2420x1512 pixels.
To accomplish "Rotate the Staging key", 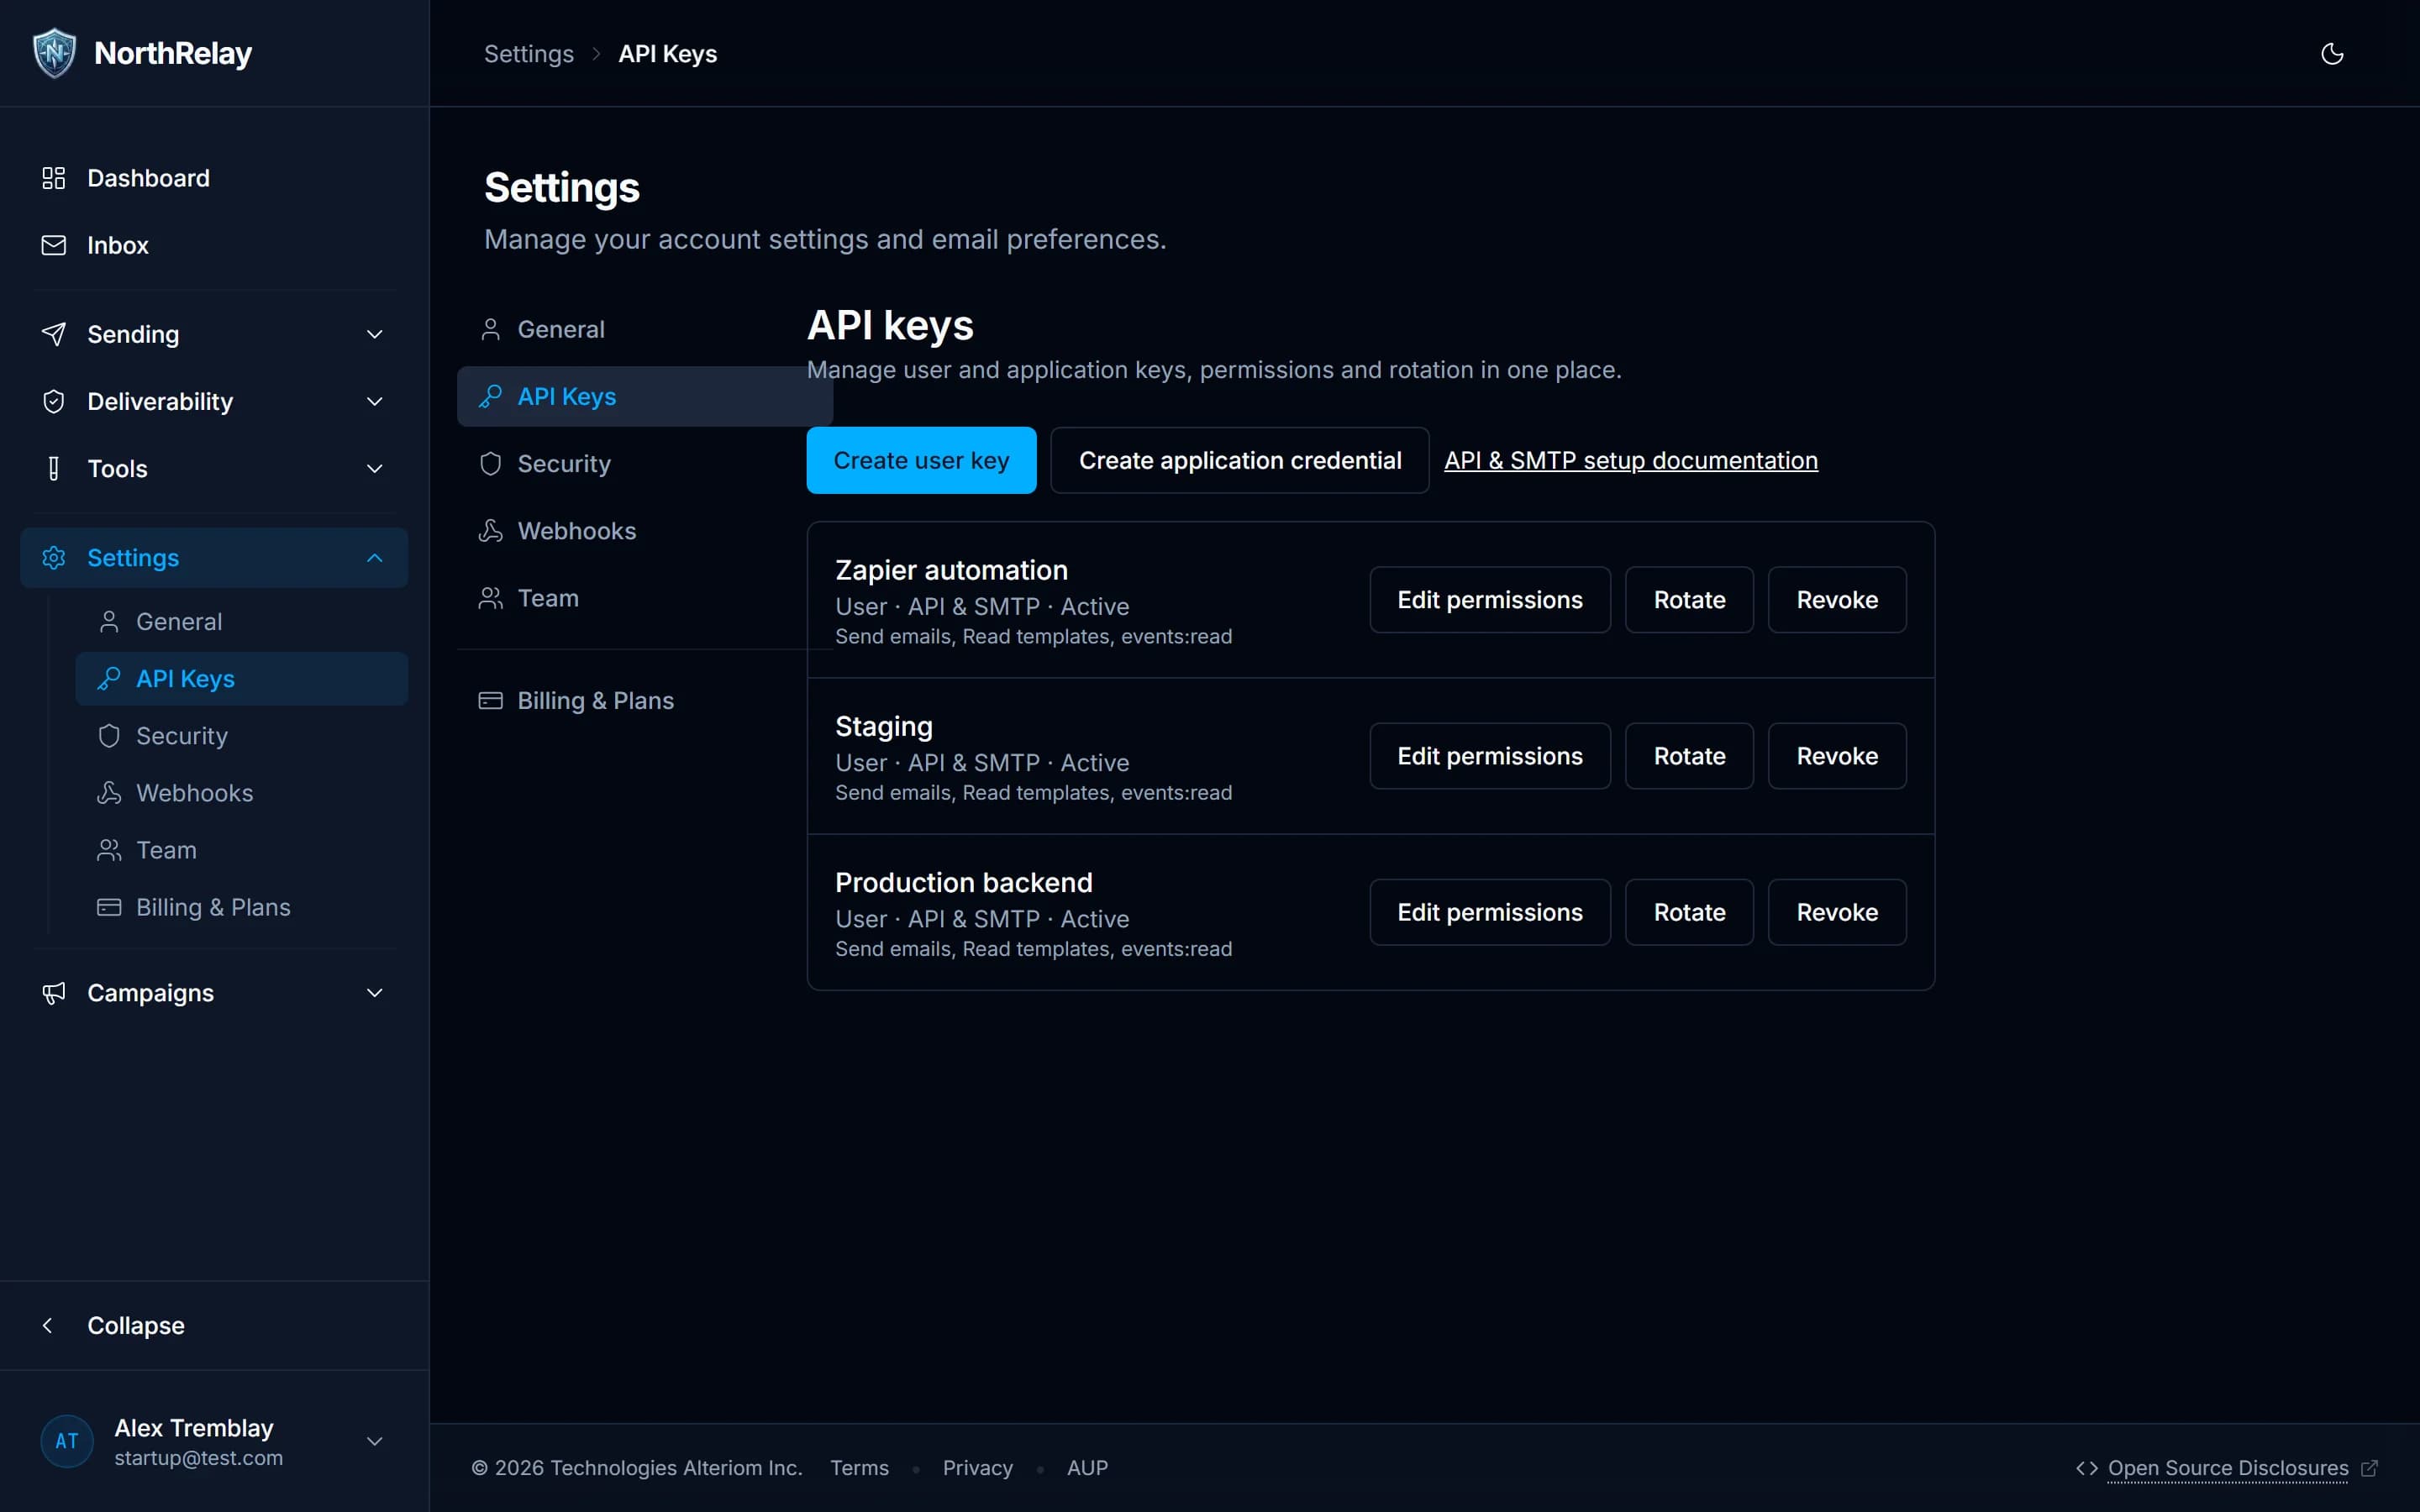I will point(1689,756).
